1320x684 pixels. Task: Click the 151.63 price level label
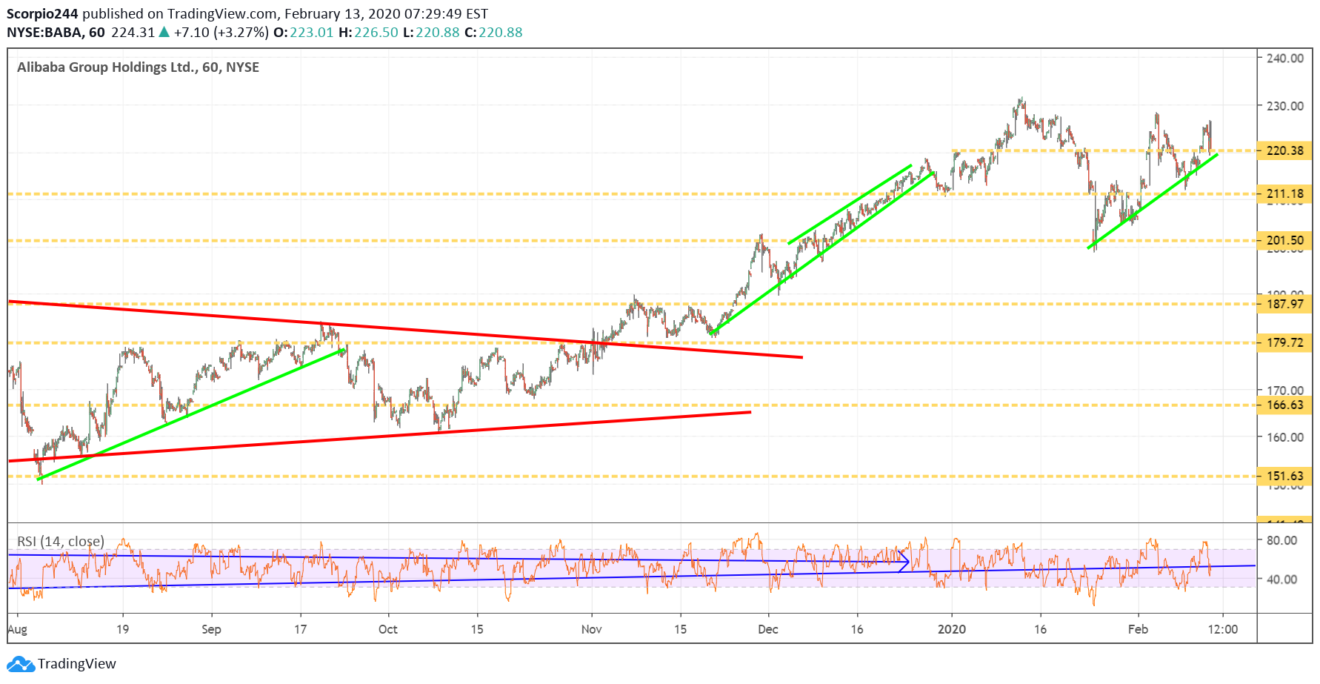1283,476
